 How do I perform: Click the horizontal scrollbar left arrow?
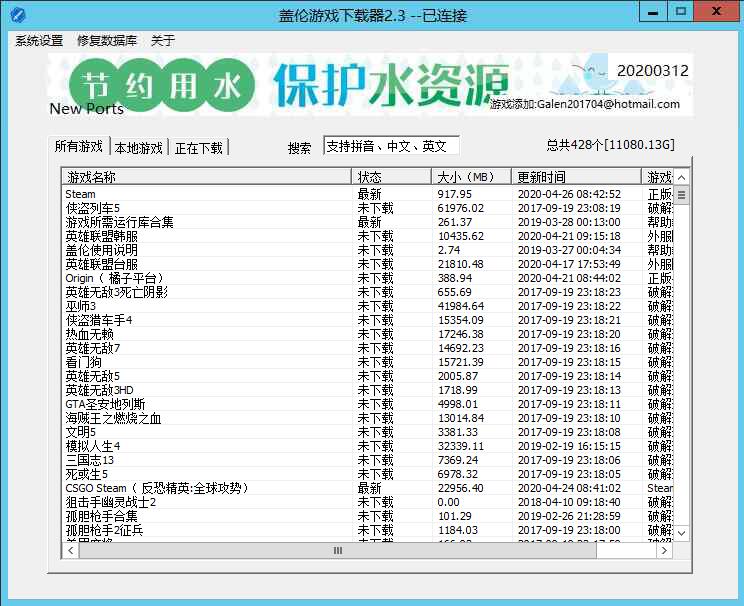coord(71,550)
